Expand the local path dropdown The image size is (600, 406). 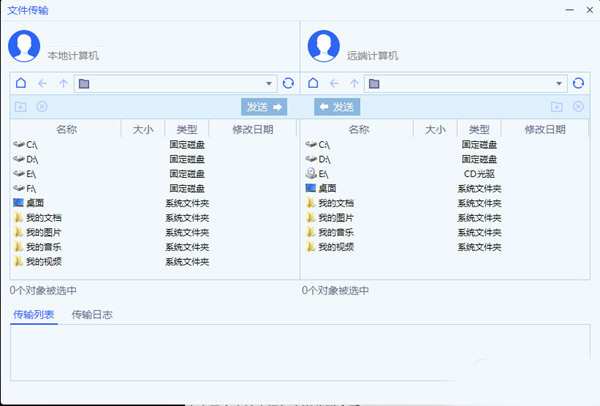pyautogui.click(x=269, y=84)
